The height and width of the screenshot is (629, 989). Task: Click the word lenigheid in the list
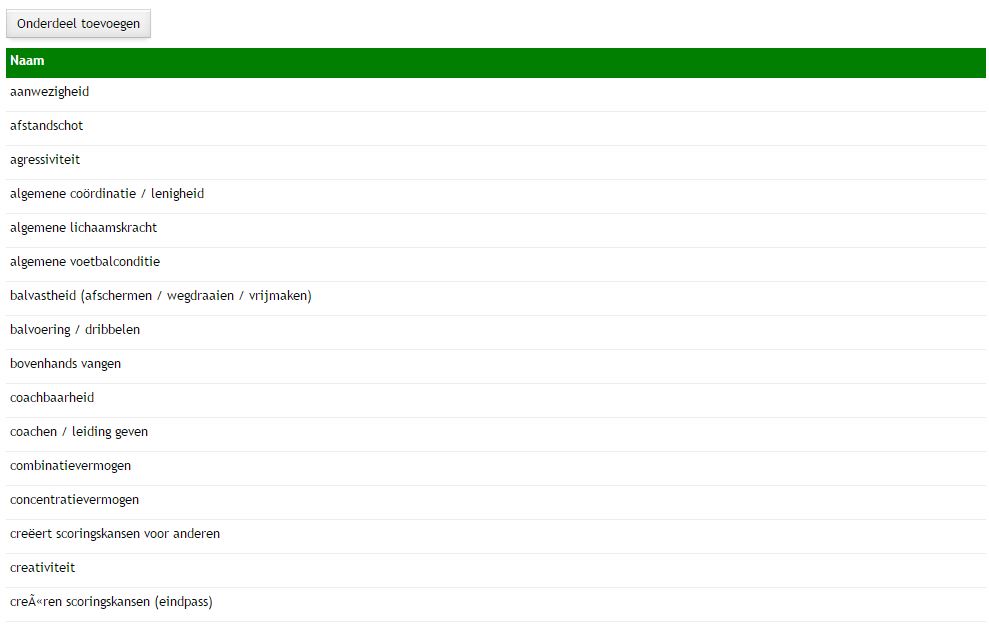tap(177, 194)
